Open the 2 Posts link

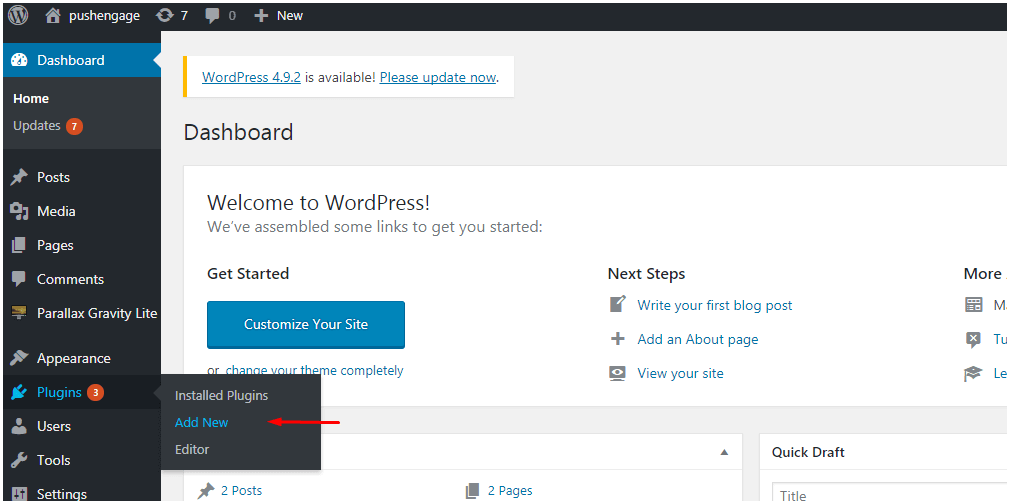[x=242, y=490]
